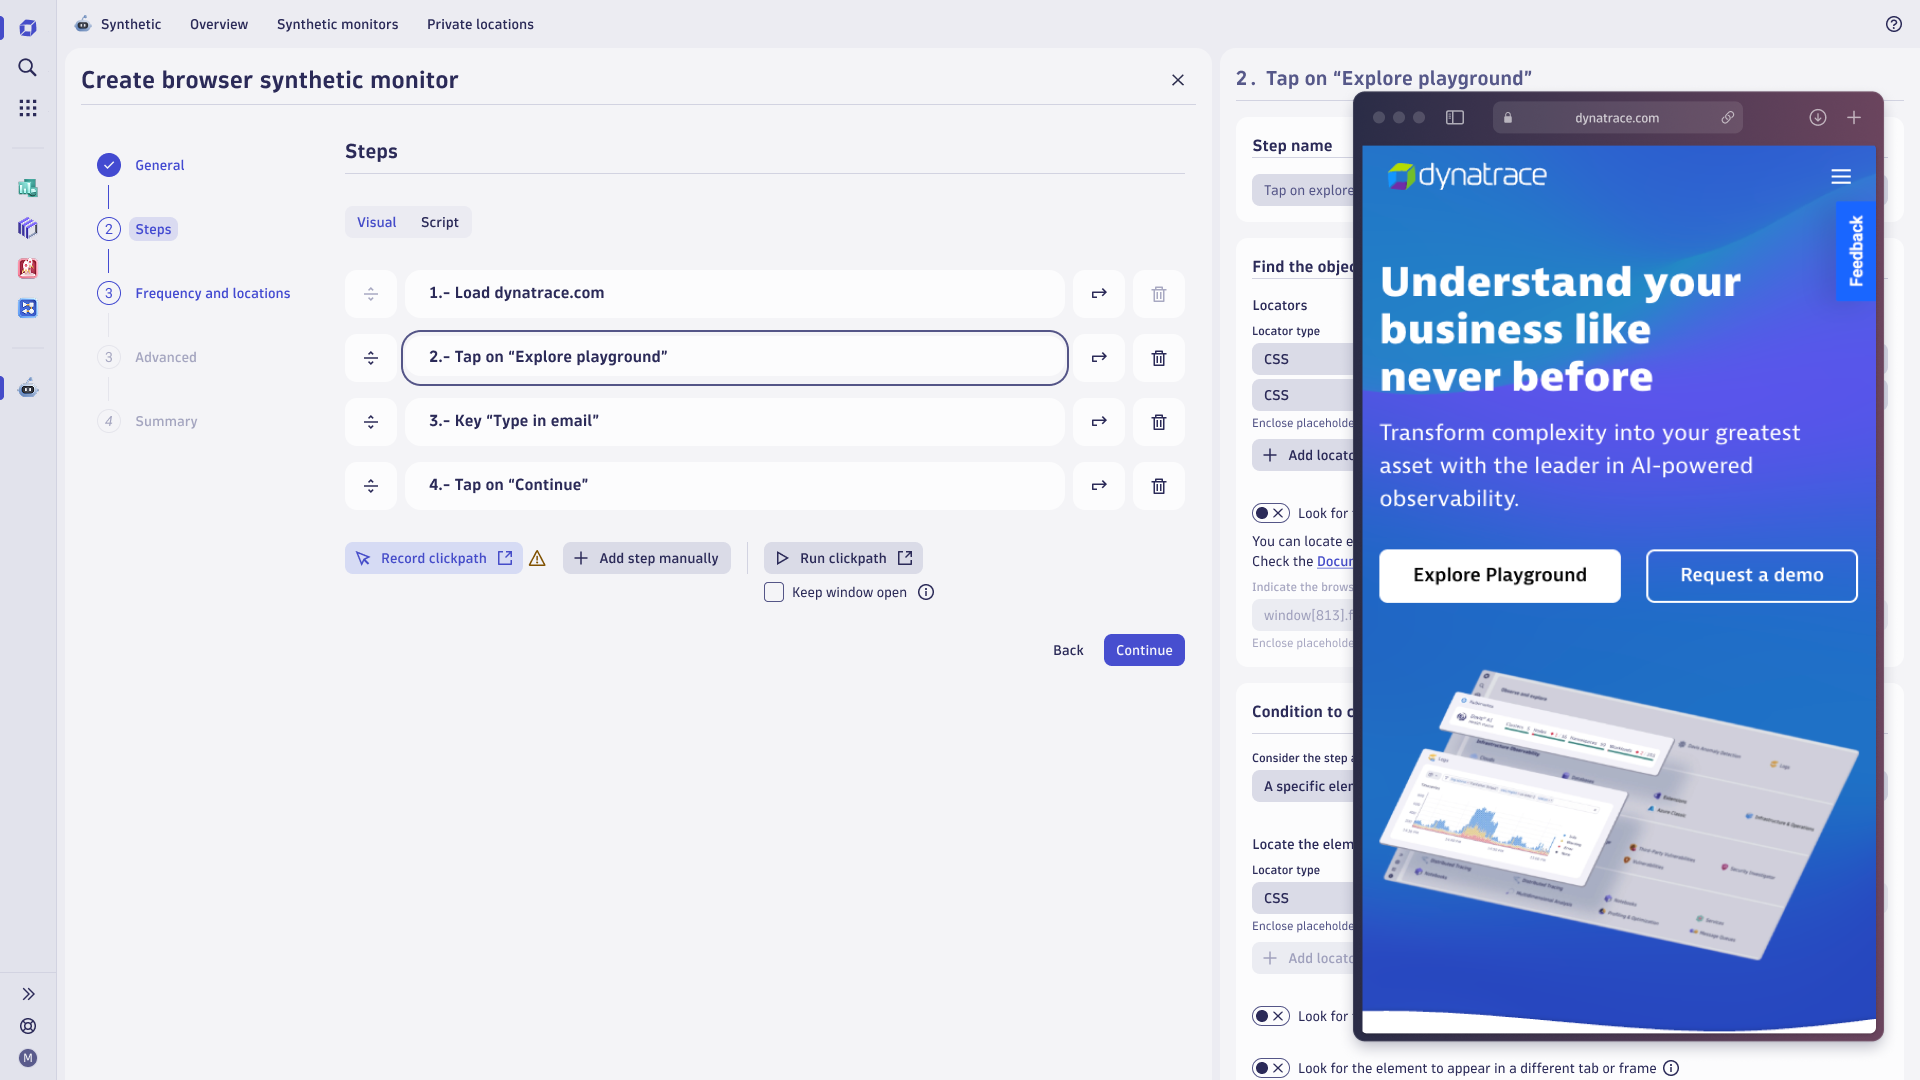Select the Load dynatrace.com step row
The height and width of the screenshot is (1080, 1920).
point(735,294)
